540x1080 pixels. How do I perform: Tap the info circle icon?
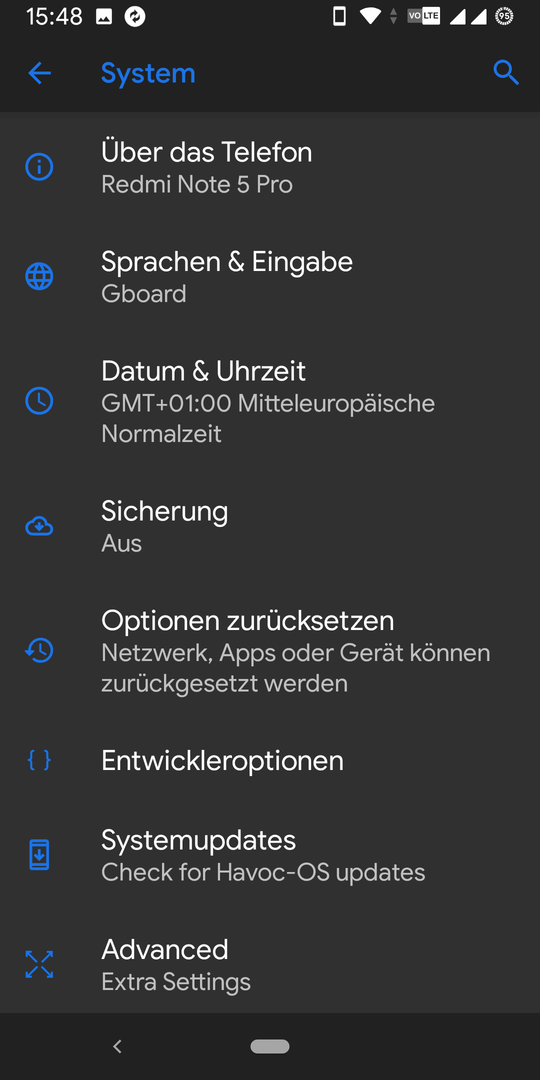click(39, 167)
